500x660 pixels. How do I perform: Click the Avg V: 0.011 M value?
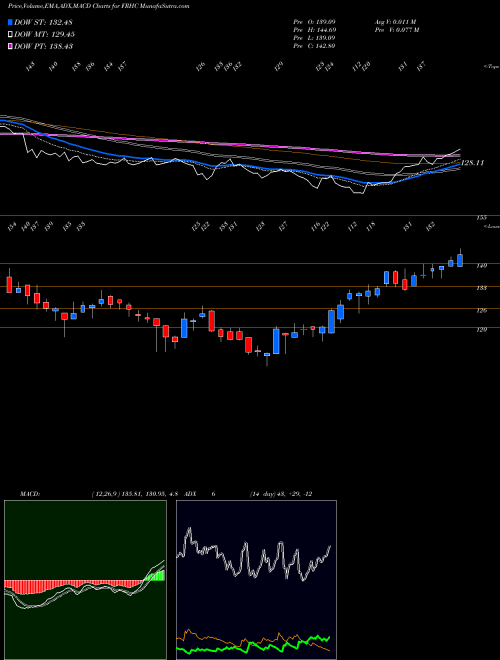coord(395,21)
